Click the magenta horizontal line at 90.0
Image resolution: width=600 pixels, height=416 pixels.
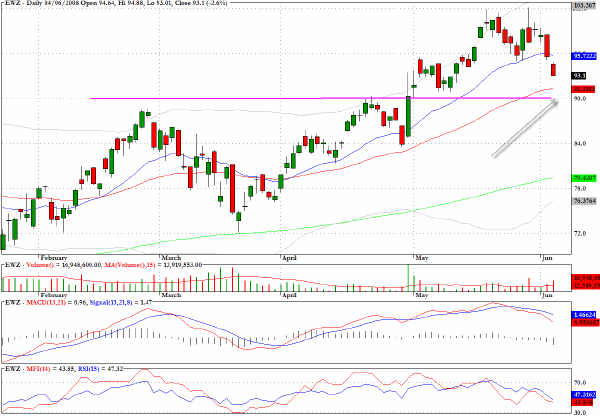coord(321,98)
